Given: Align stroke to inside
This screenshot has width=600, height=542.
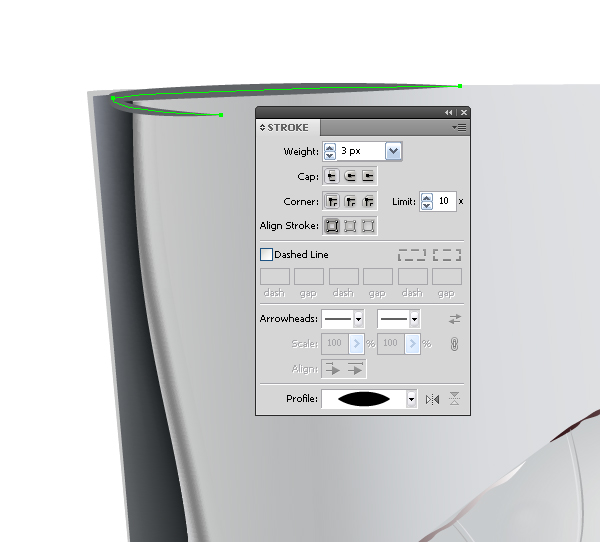Looking at the screenshot, I should click(350, 226).
